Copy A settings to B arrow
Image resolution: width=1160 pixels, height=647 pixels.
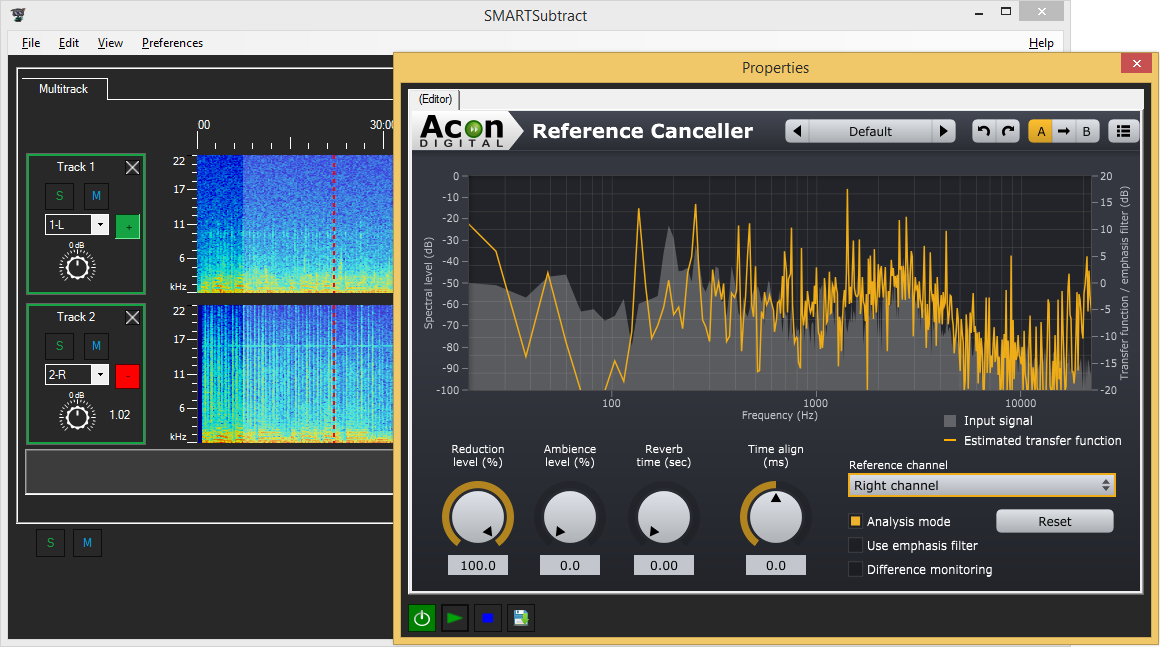pos(1064,132)
